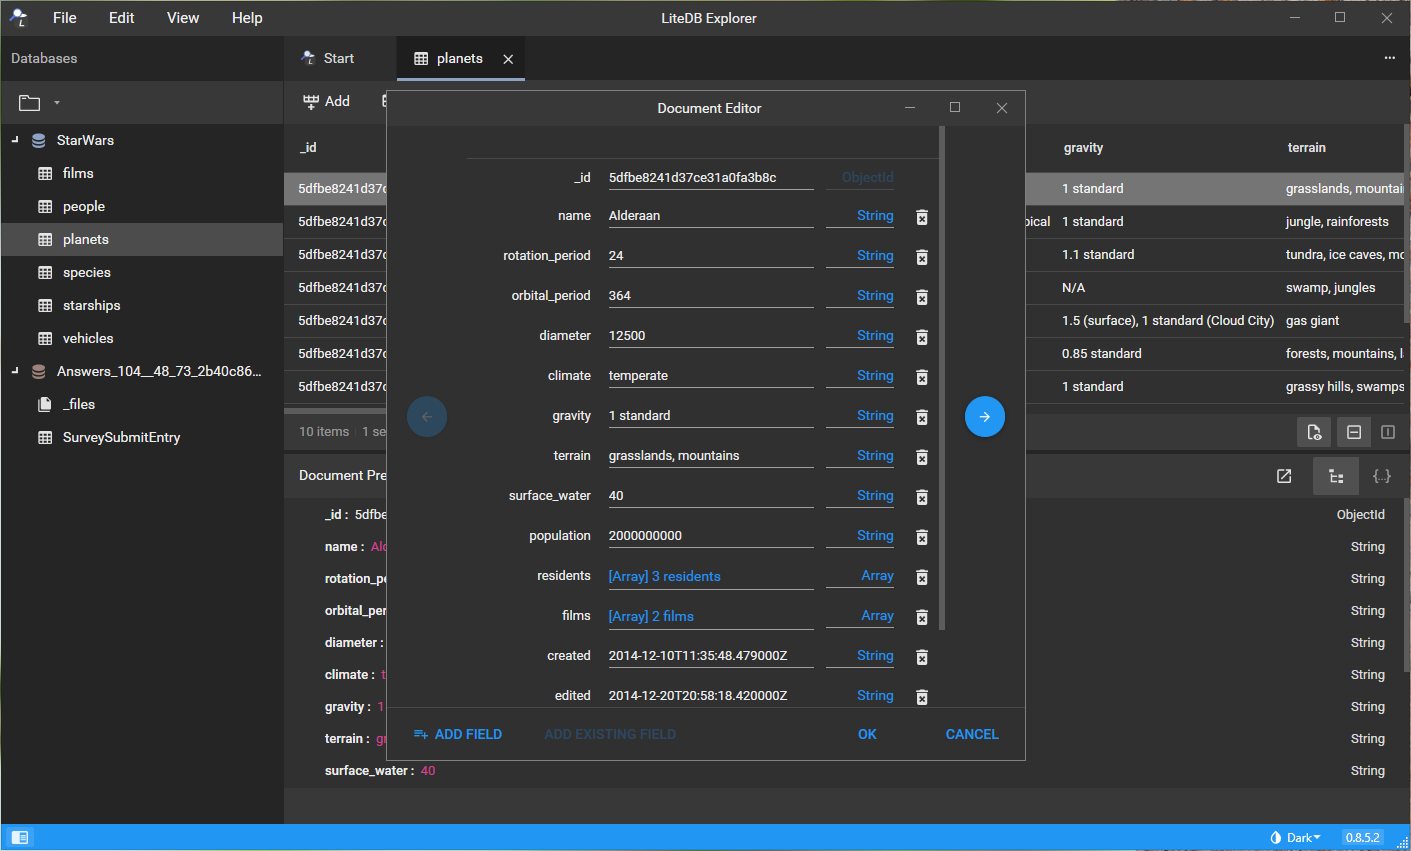1411x851 pixels.
Task: Open the 3 residents array link
Action: click(x=664, y=576)
